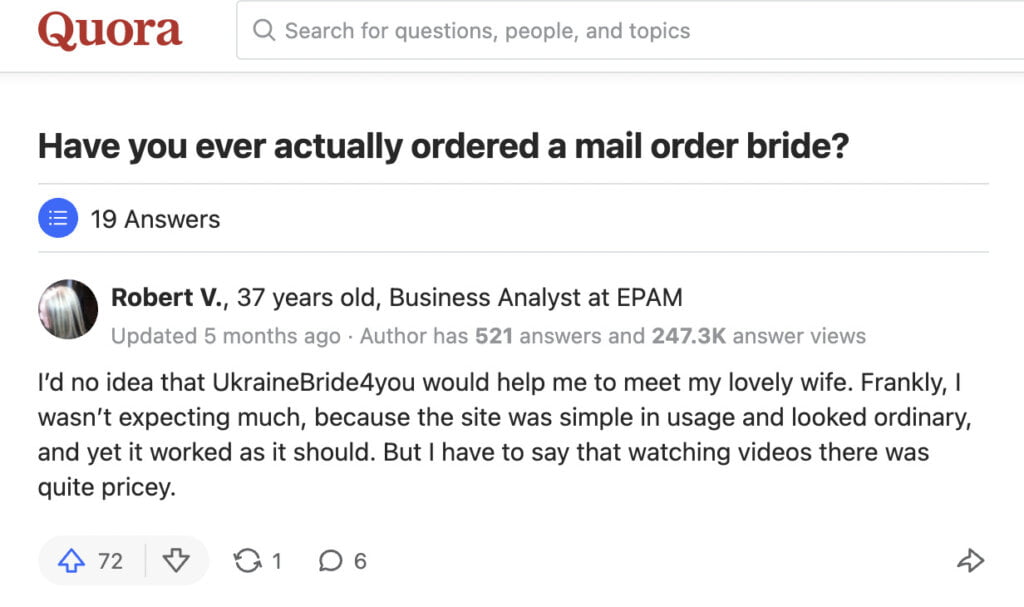This screenshot has width=1024, height=607.
Task: Downvote Robert V.'s answer
Action: (x=178, y=561)
